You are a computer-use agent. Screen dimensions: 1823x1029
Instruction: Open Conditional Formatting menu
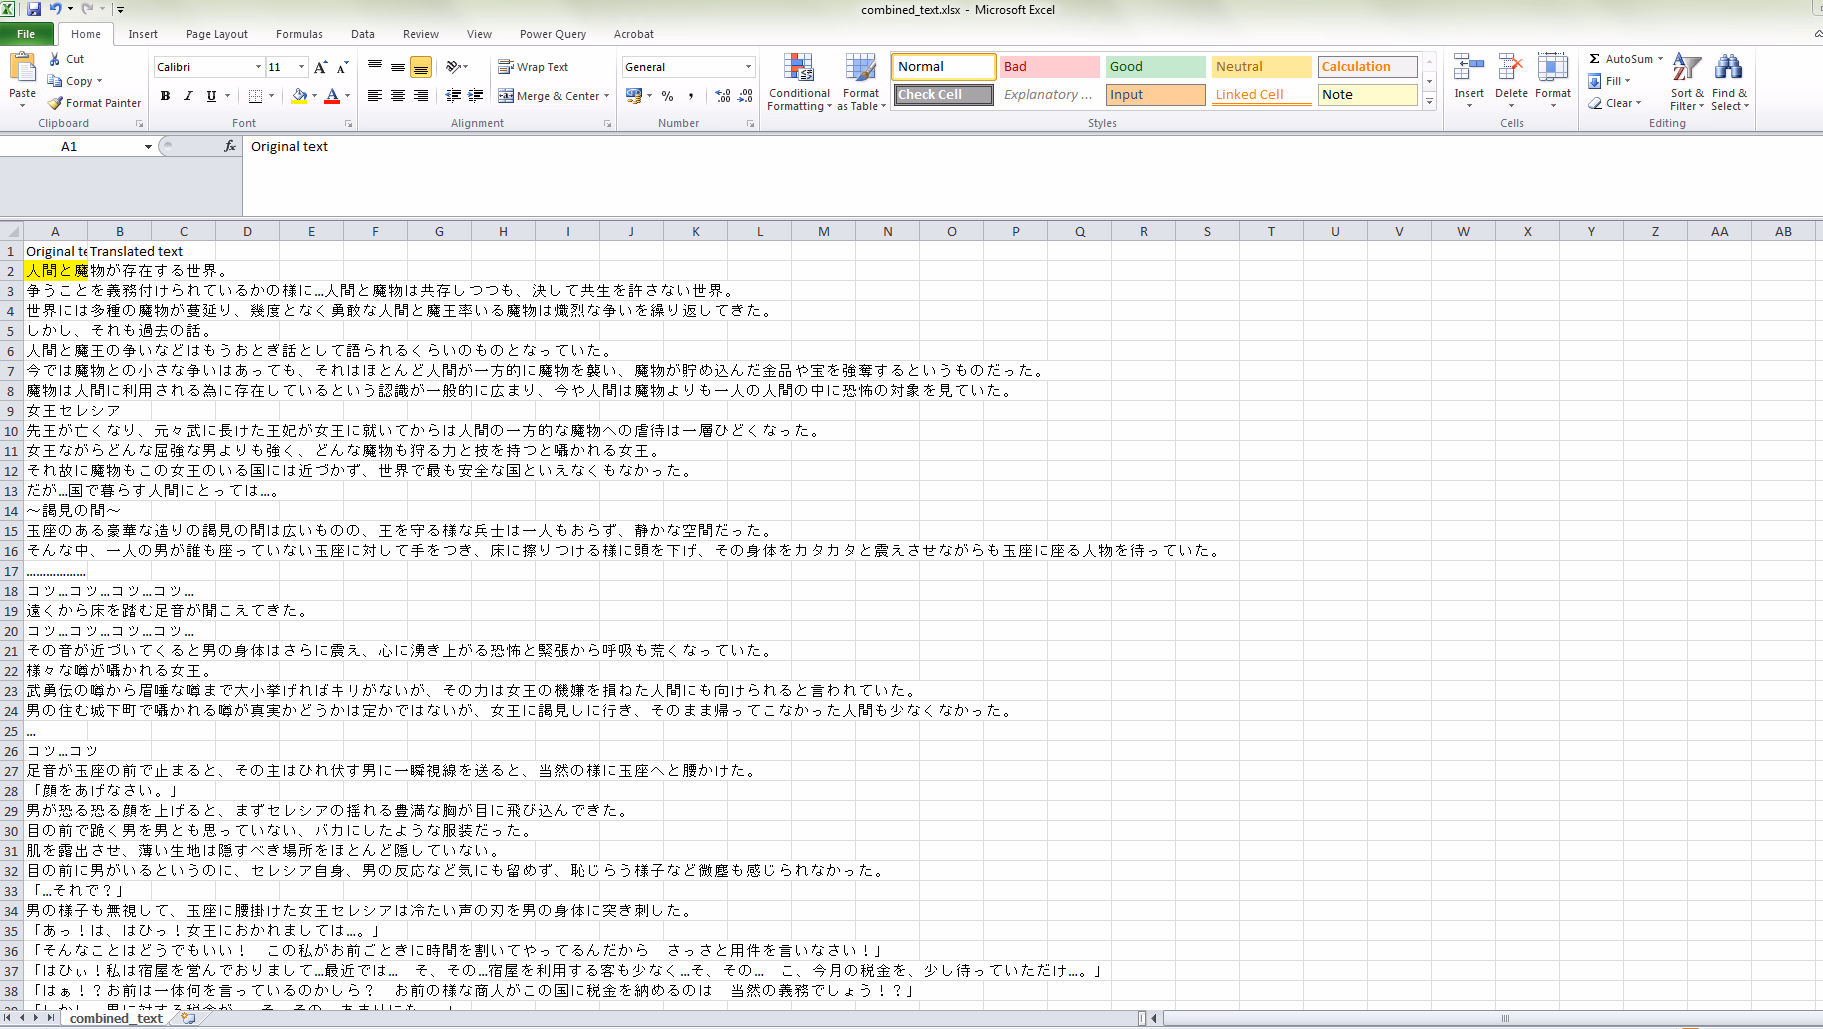tap(798, 82)
